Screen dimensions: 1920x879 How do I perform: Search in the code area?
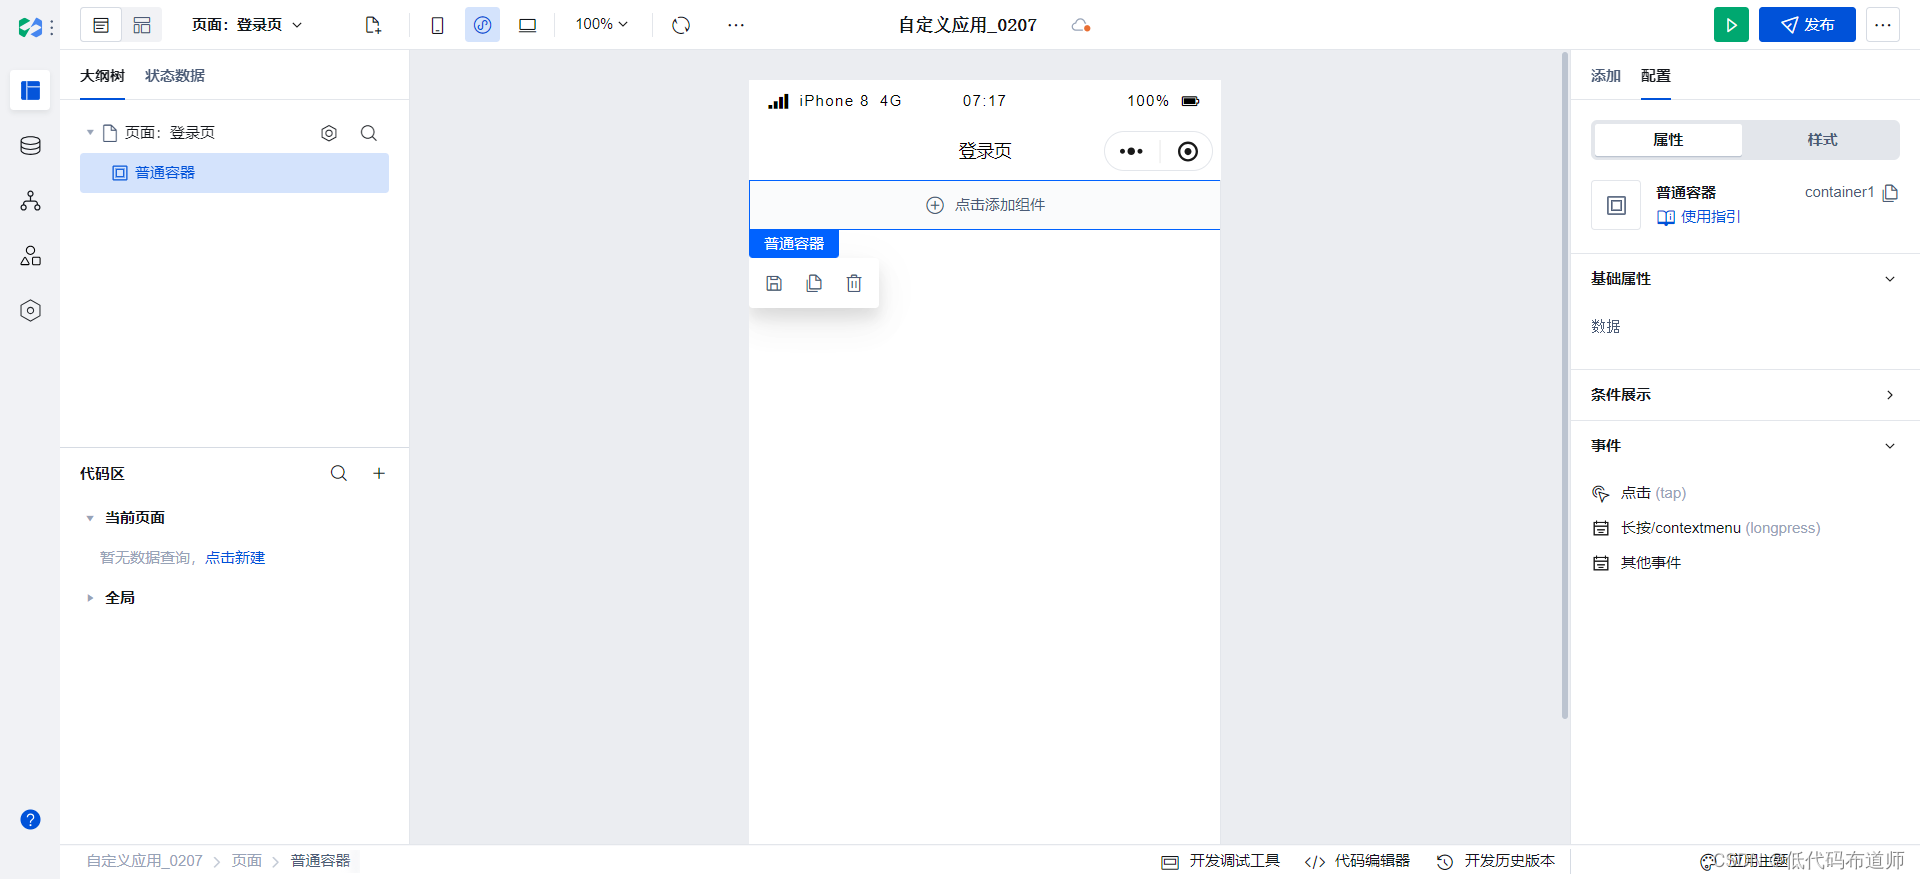(339, 473)
